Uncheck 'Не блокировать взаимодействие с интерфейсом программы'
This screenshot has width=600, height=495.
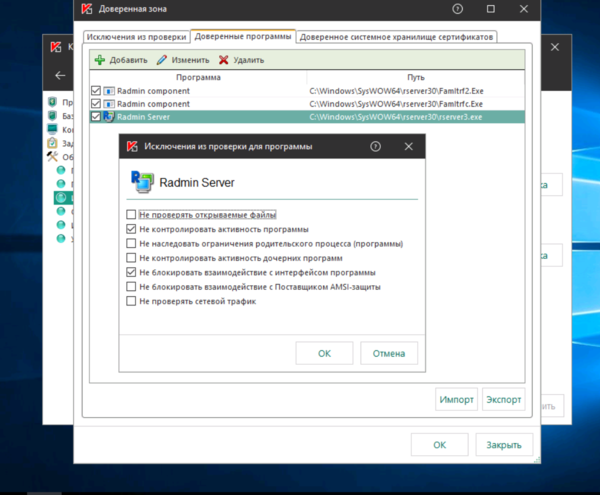click(x=131, y=272)
